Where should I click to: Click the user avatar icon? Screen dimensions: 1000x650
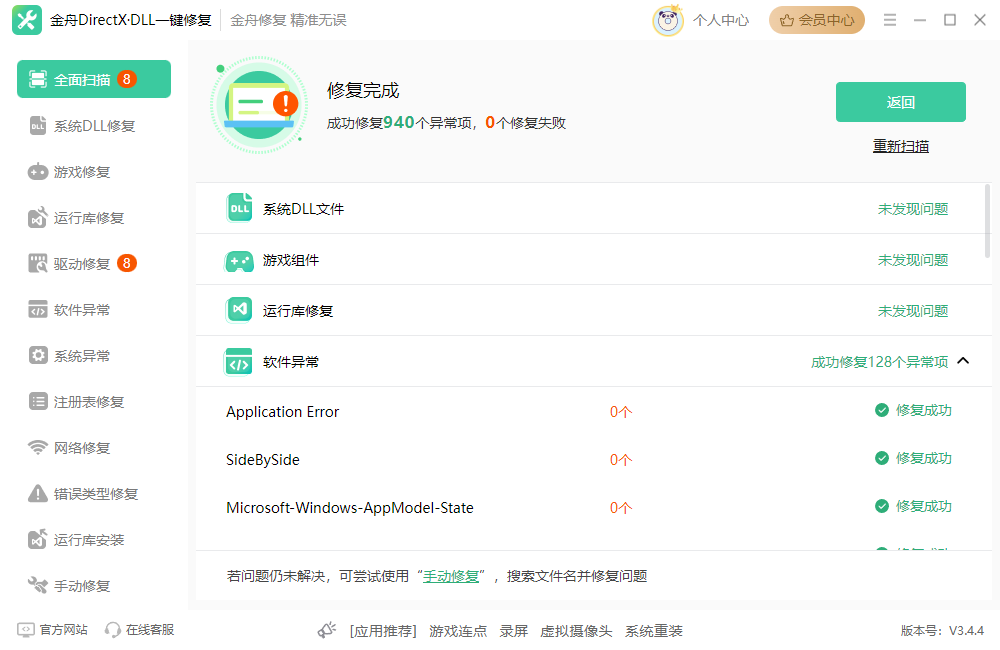click(668, 20)
